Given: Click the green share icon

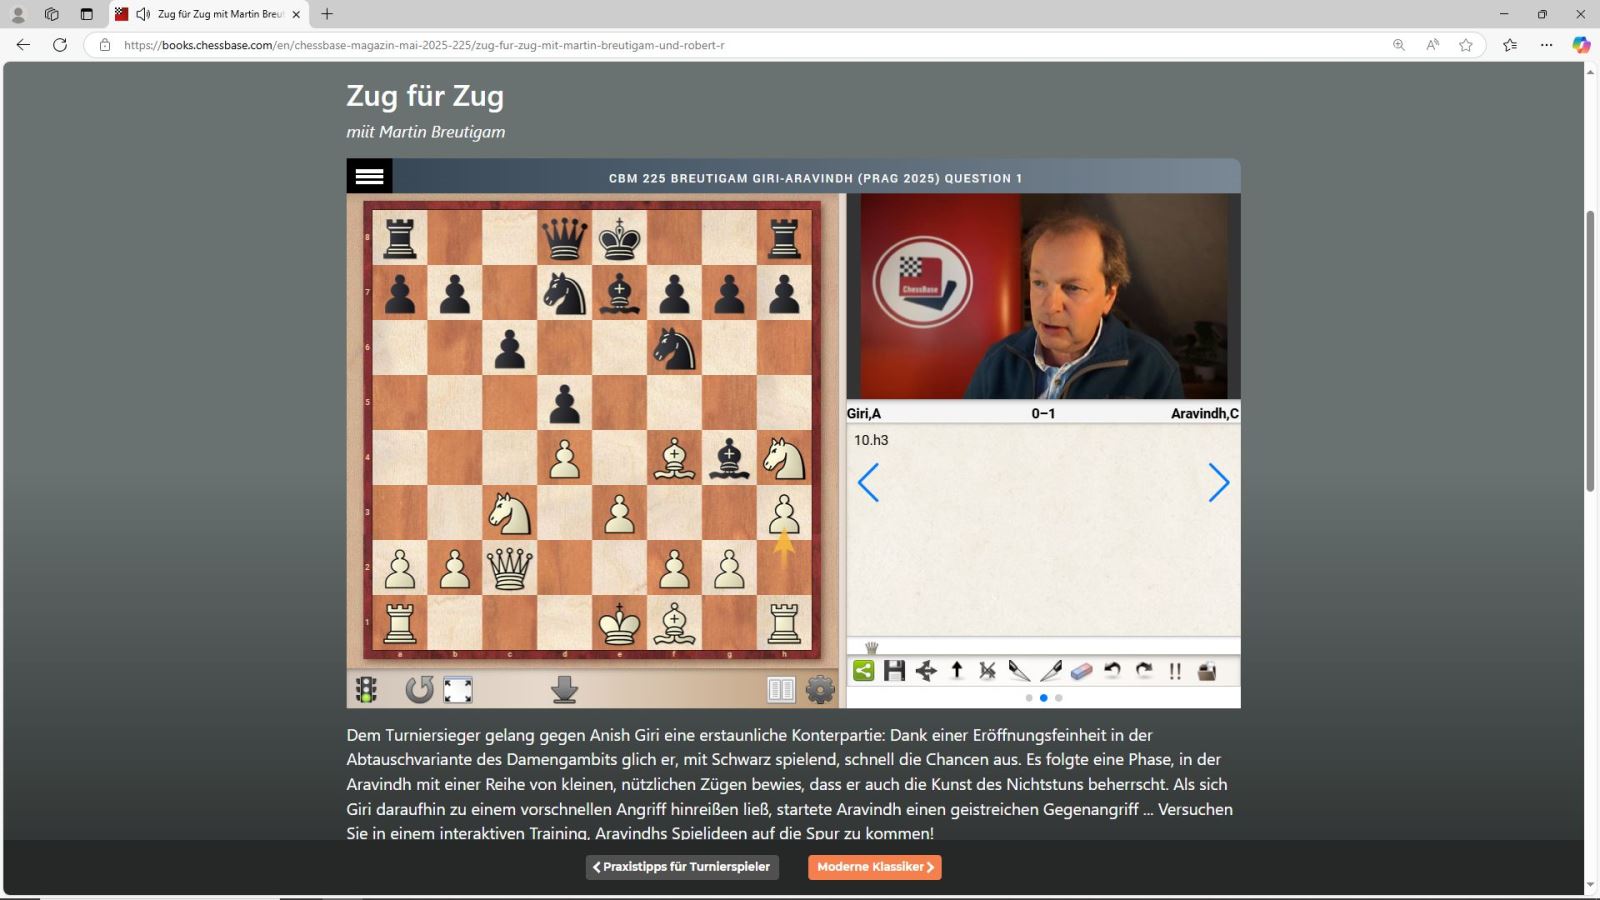Looking at the screenshot, I should 863,671.
